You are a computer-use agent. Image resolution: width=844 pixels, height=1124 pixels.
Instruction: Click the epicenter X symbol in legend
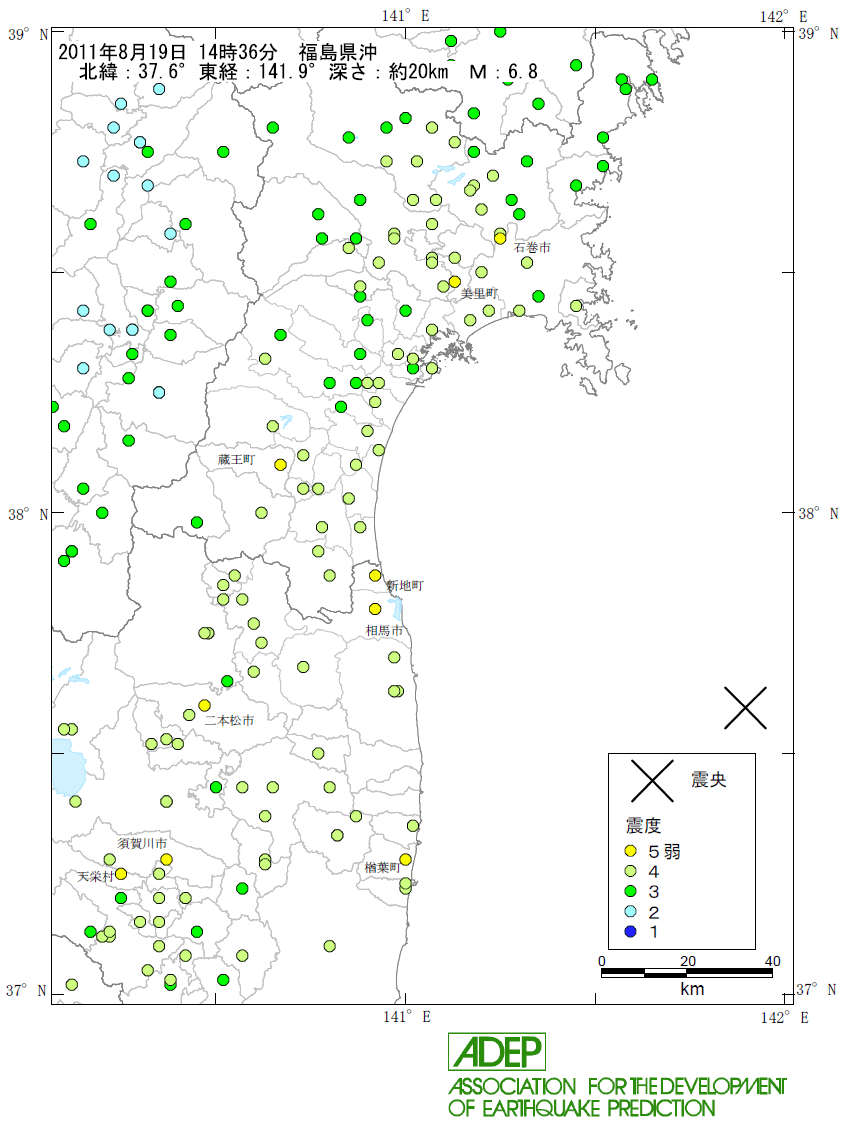(x=652, y=781)
